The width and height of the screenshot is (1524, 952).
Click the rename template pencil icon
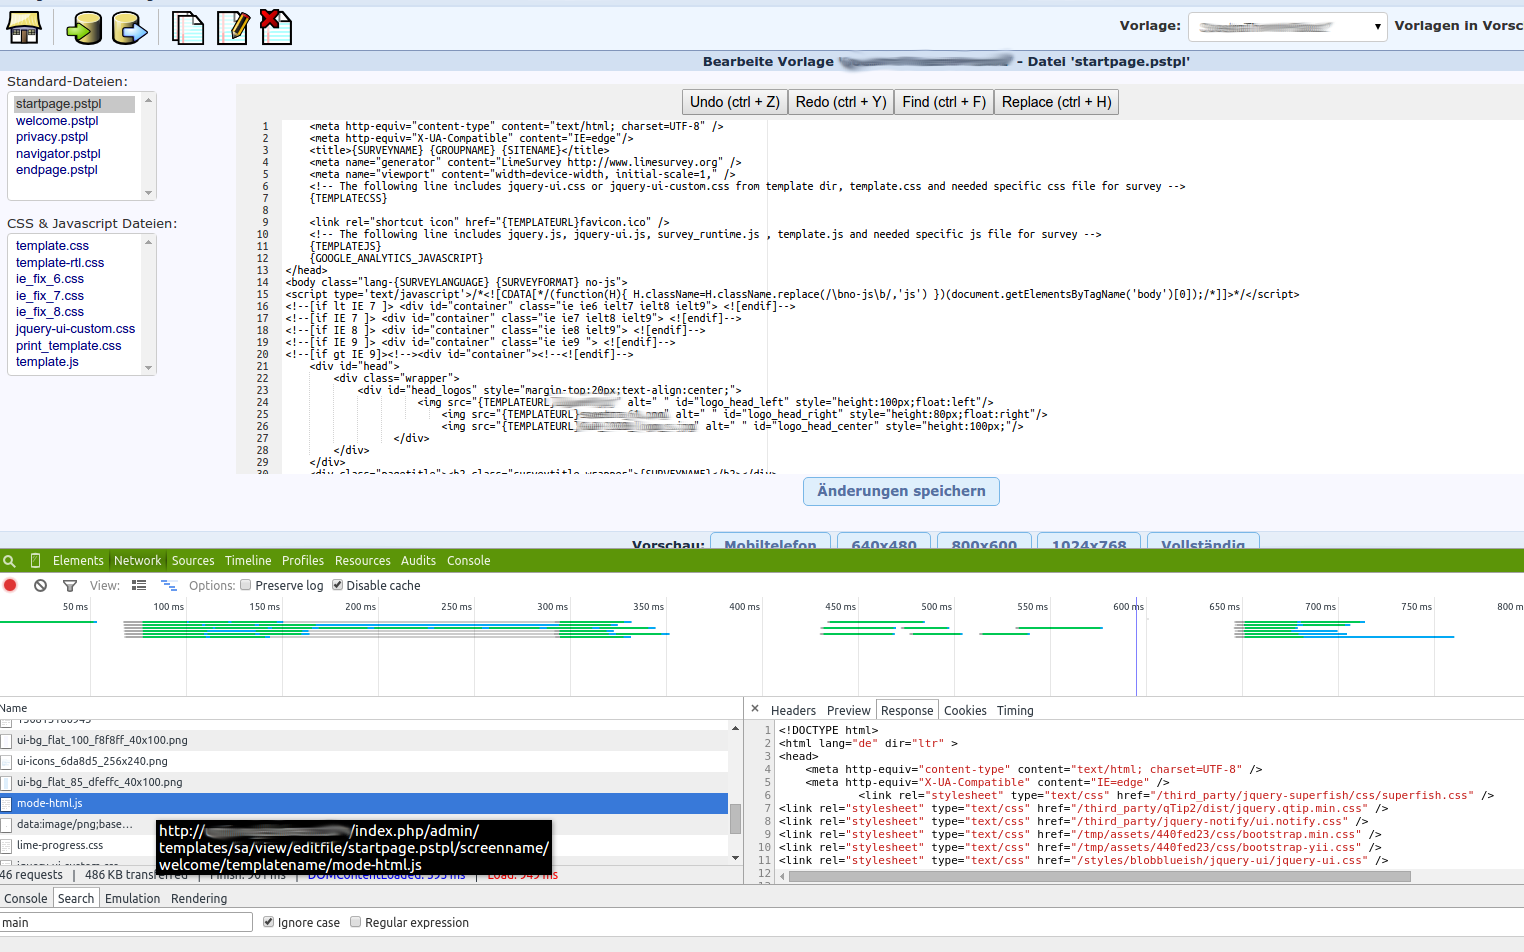(x=233, y=27)
